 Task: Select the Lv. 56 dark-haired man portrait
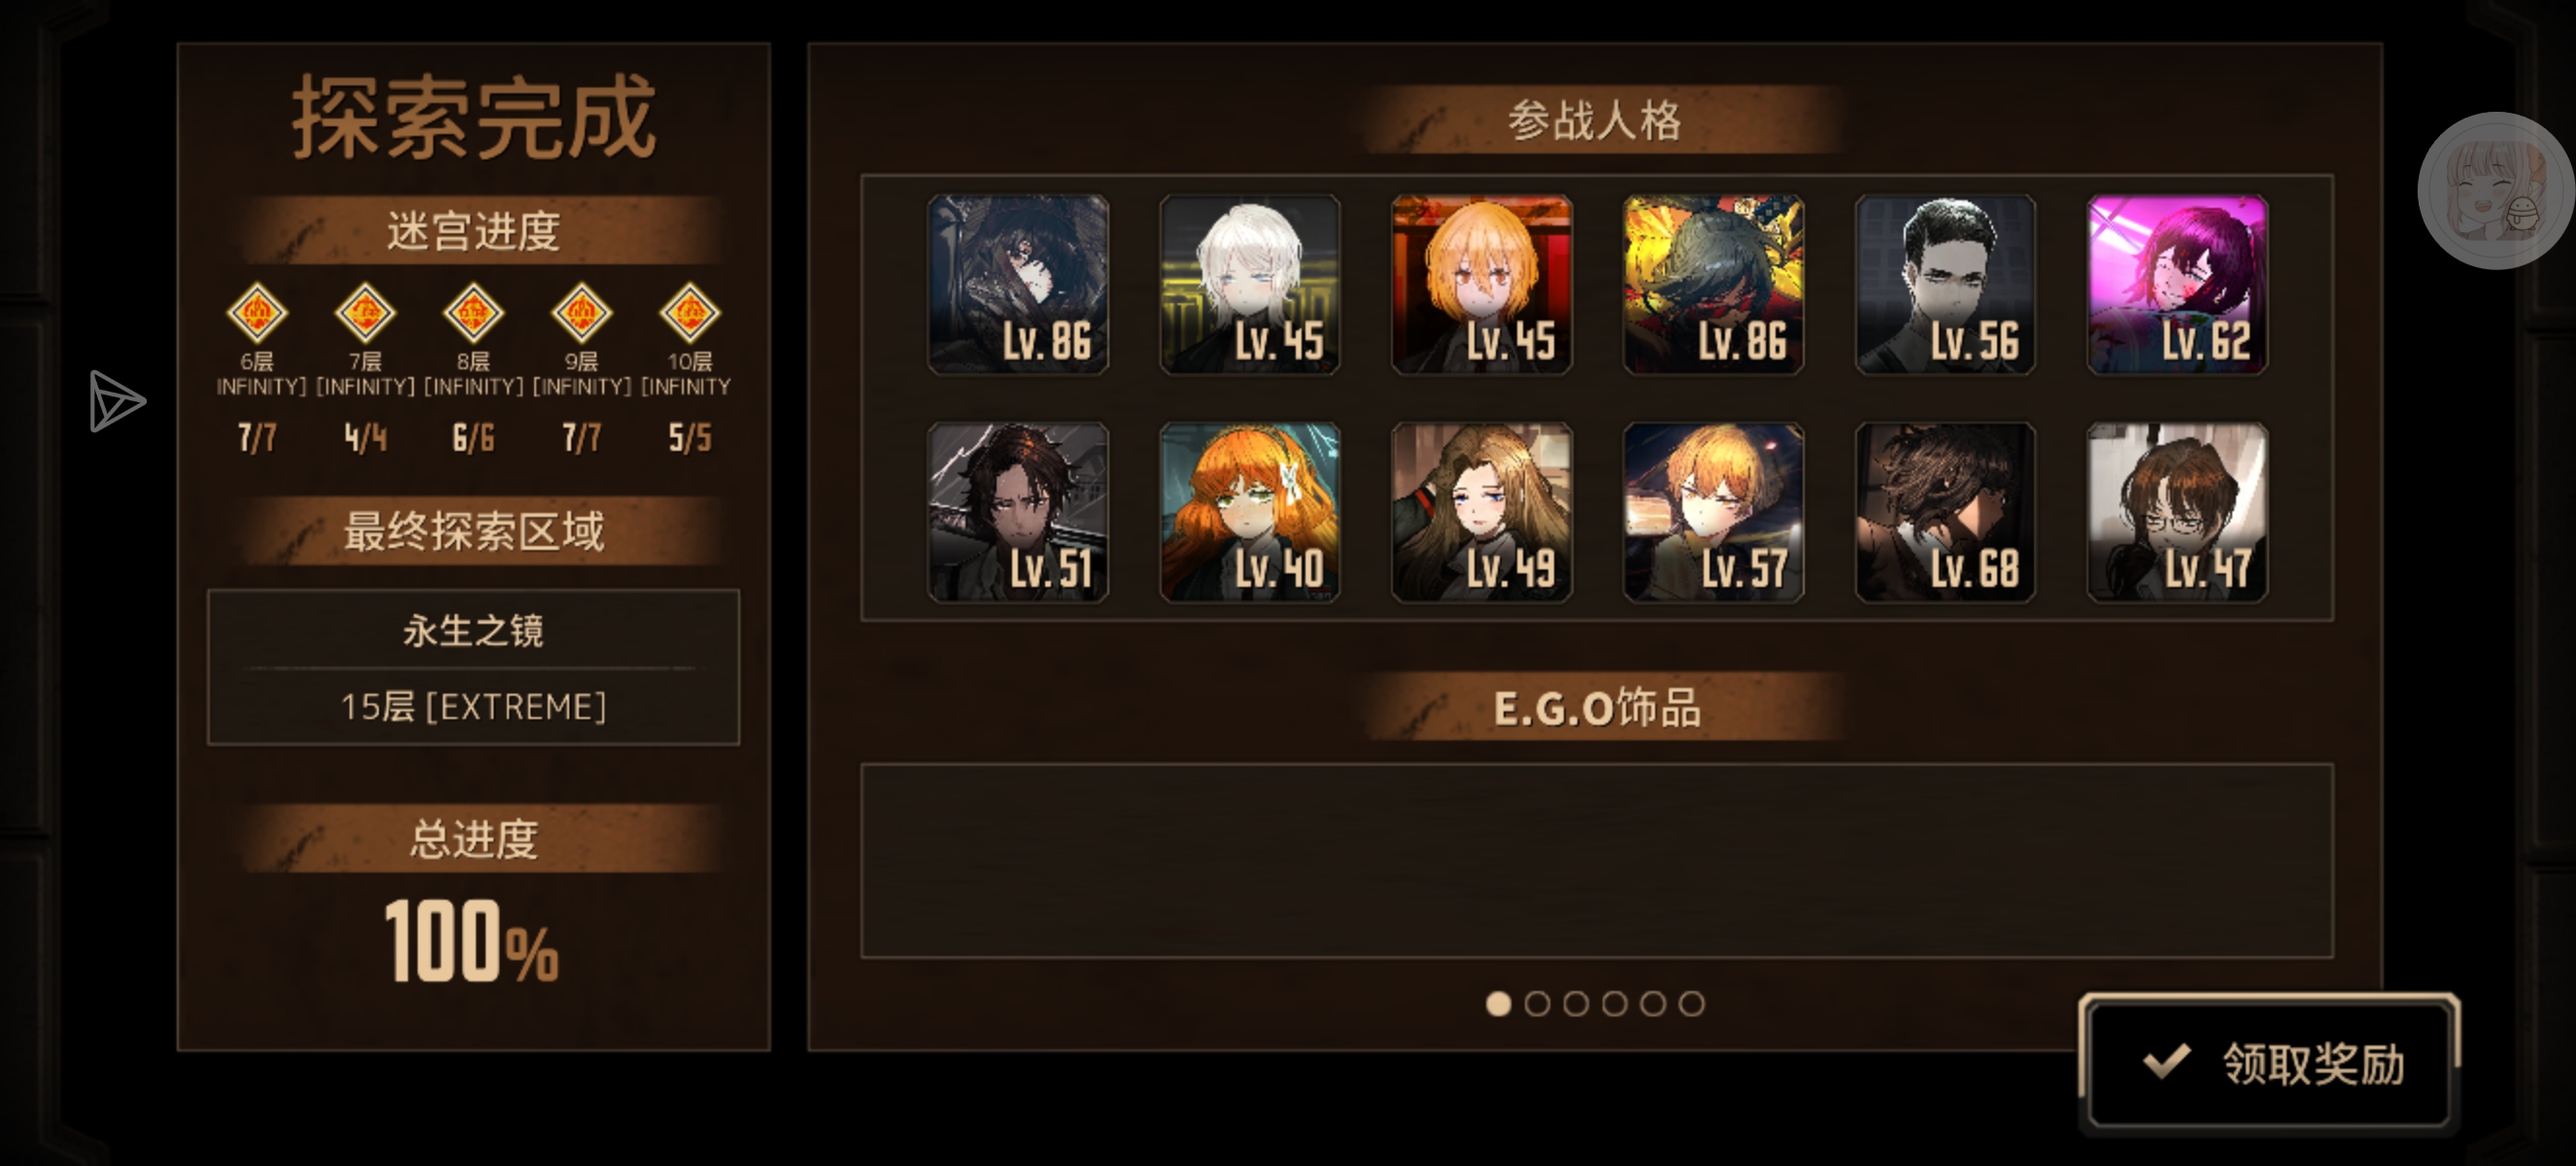[1945, 285]
